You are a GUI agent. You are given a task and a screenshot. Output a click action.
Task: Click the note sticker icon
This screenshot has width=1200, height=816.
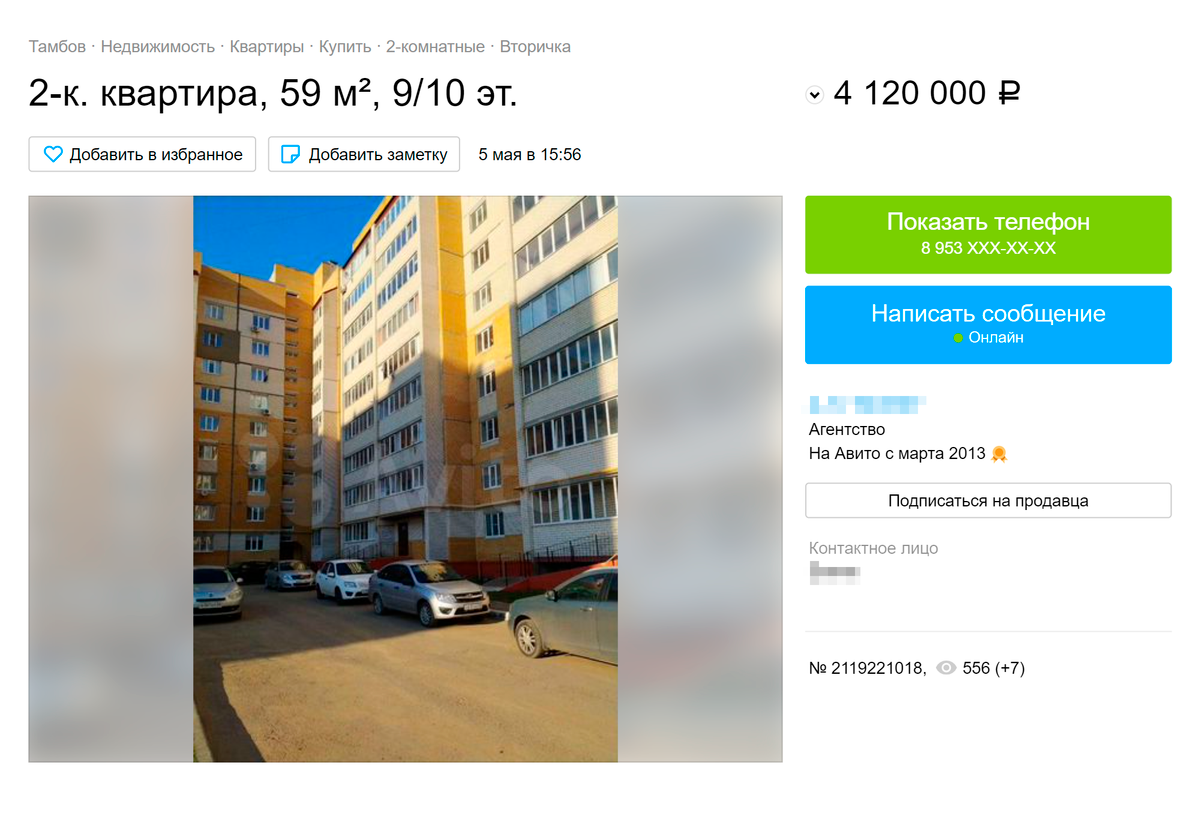click(291, 155)
